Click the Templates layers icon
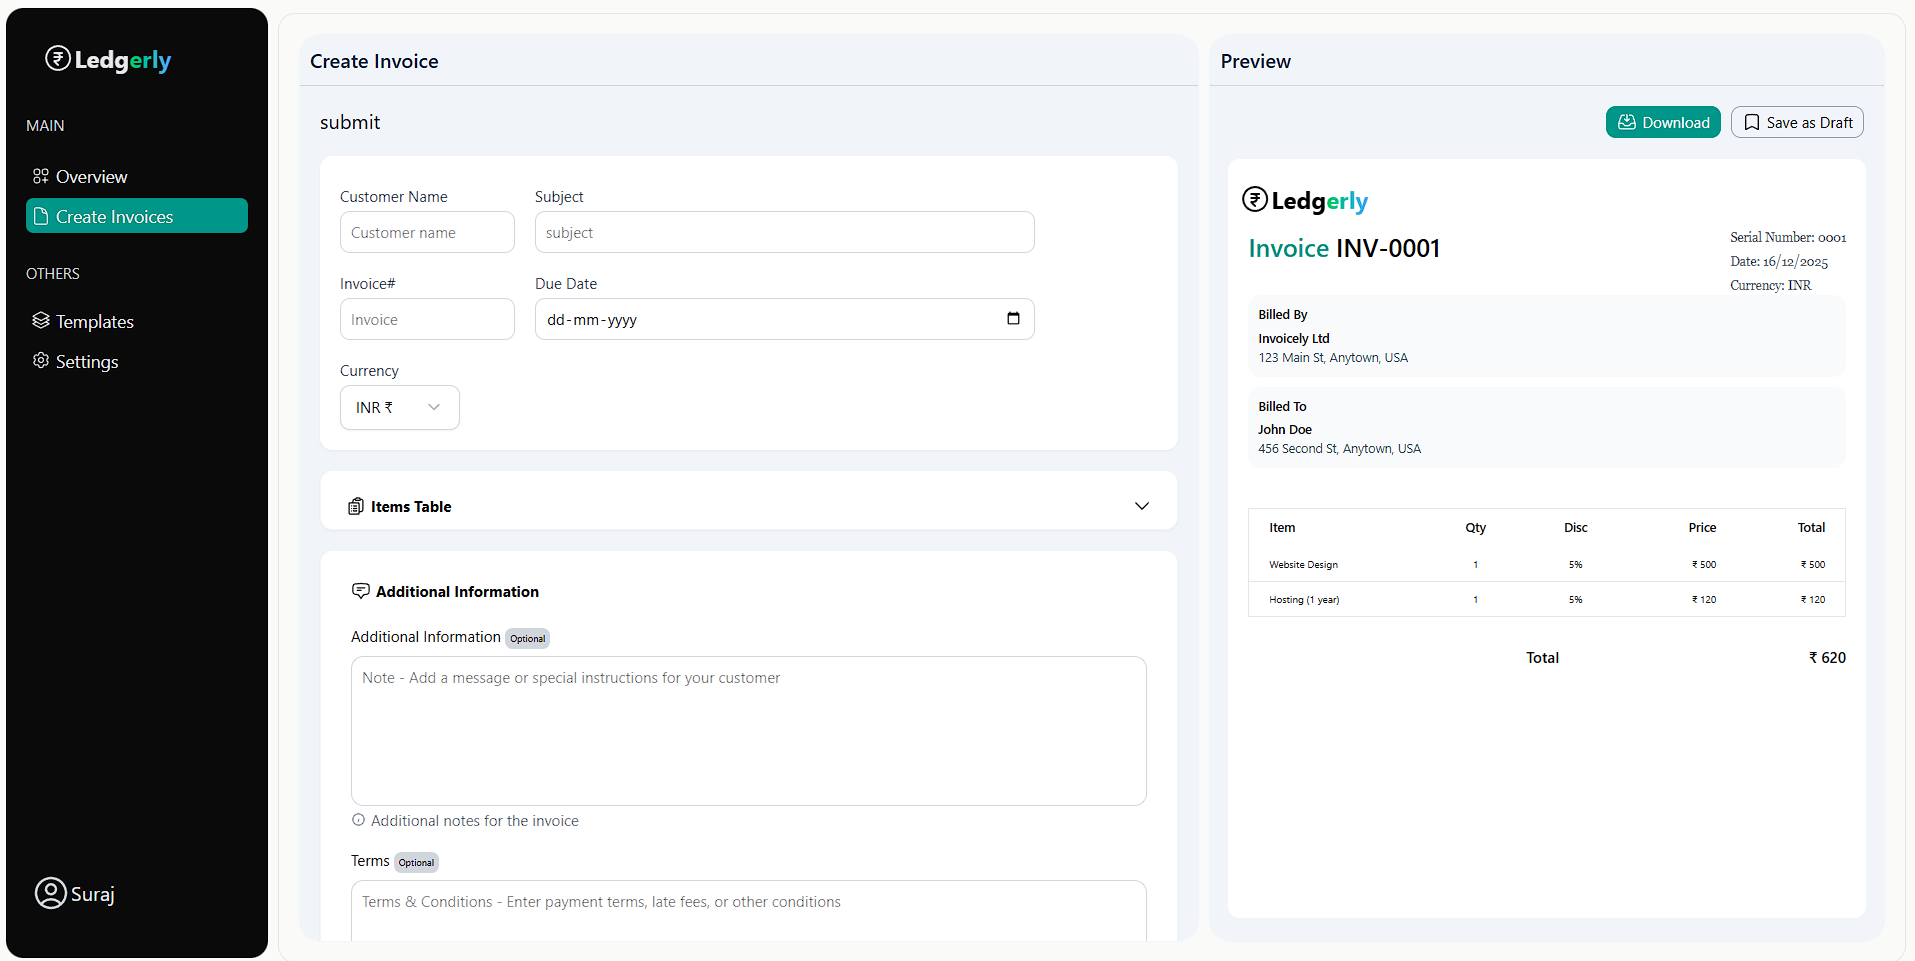The height and width of the screenshot is (961, 1915). 41,321
